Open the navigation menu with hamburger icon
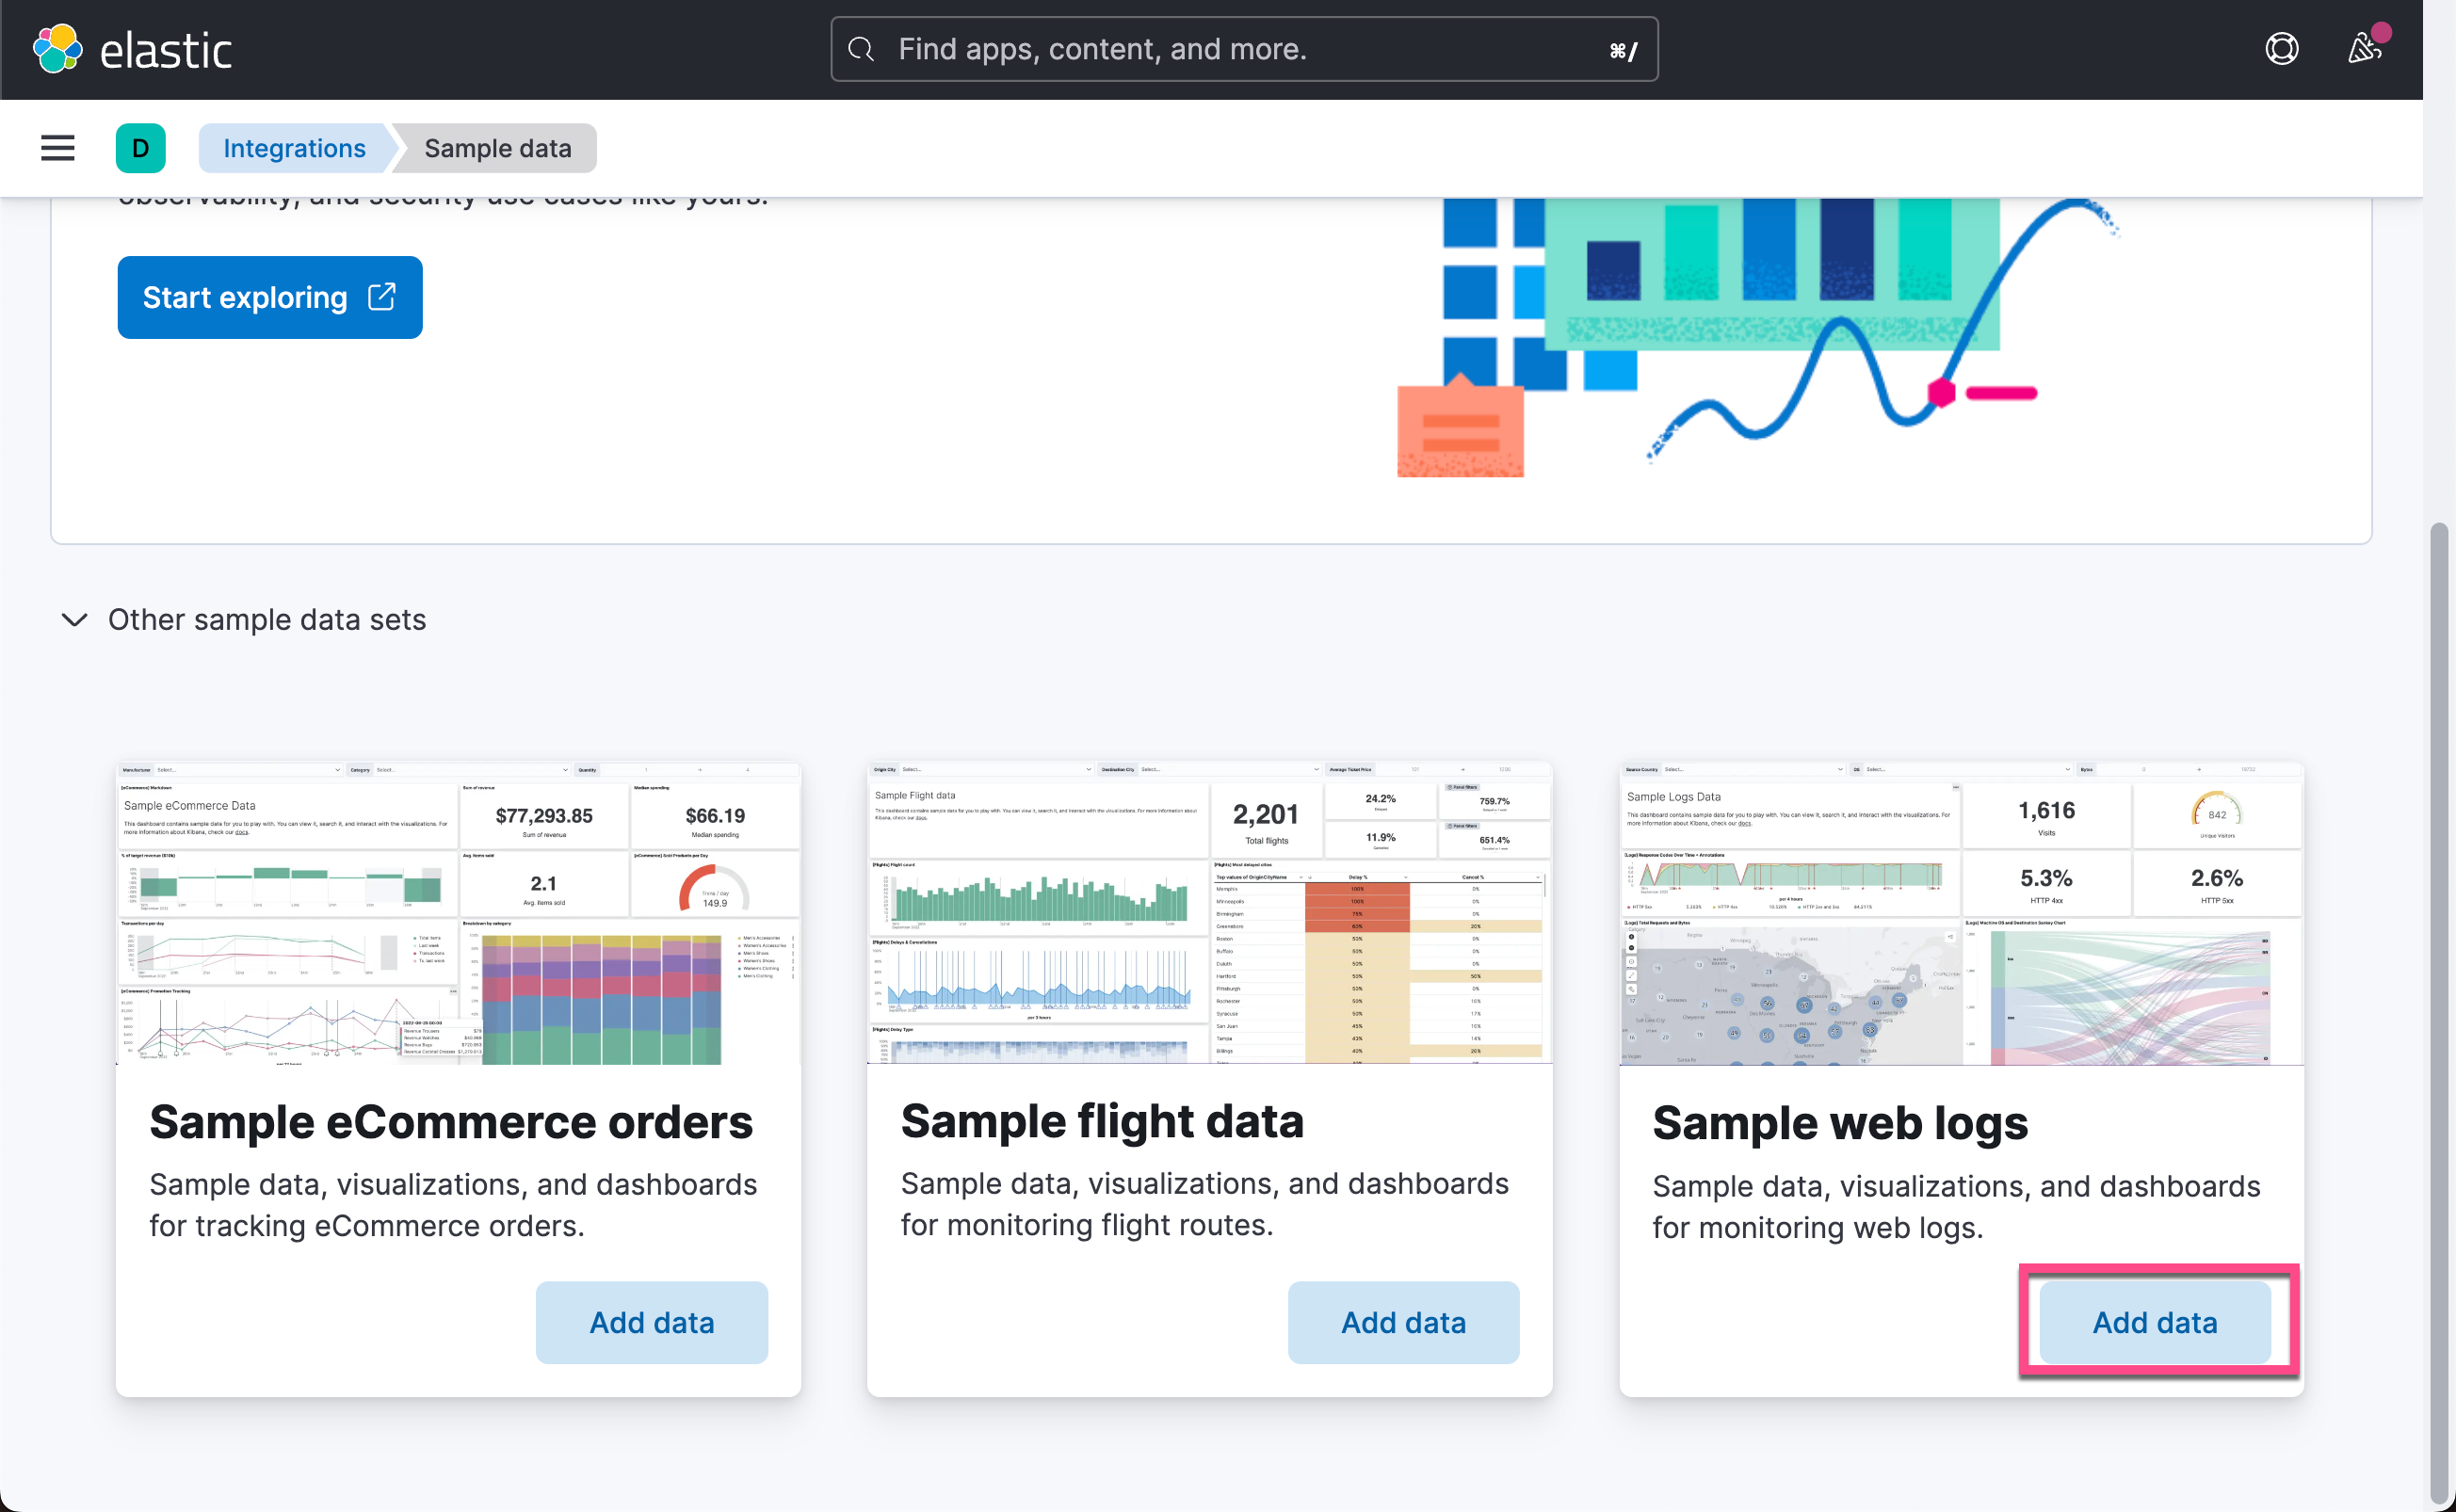 [57, 147]
